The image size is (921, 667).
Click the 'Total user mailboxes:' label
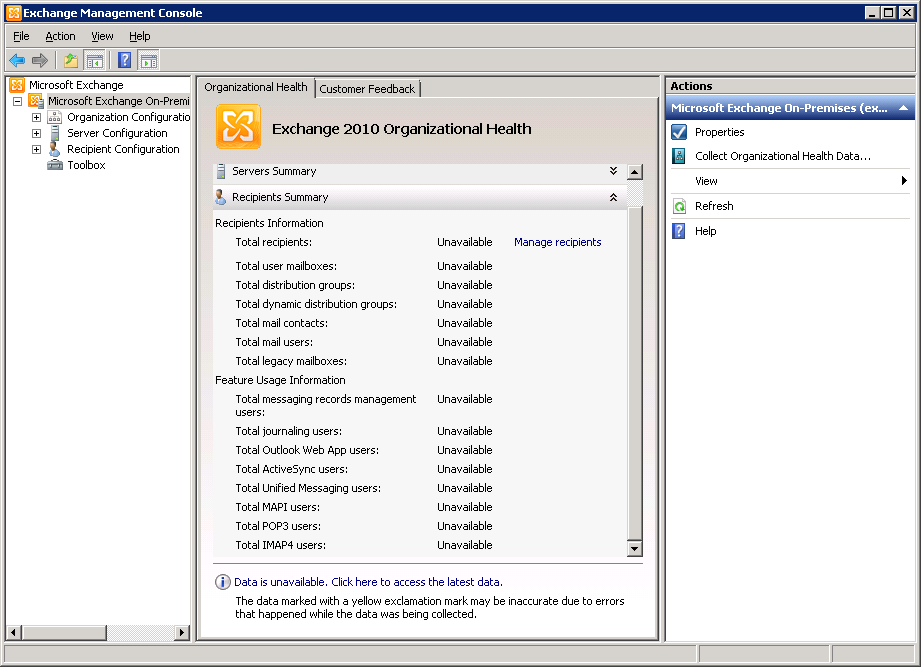click(286, 266)
